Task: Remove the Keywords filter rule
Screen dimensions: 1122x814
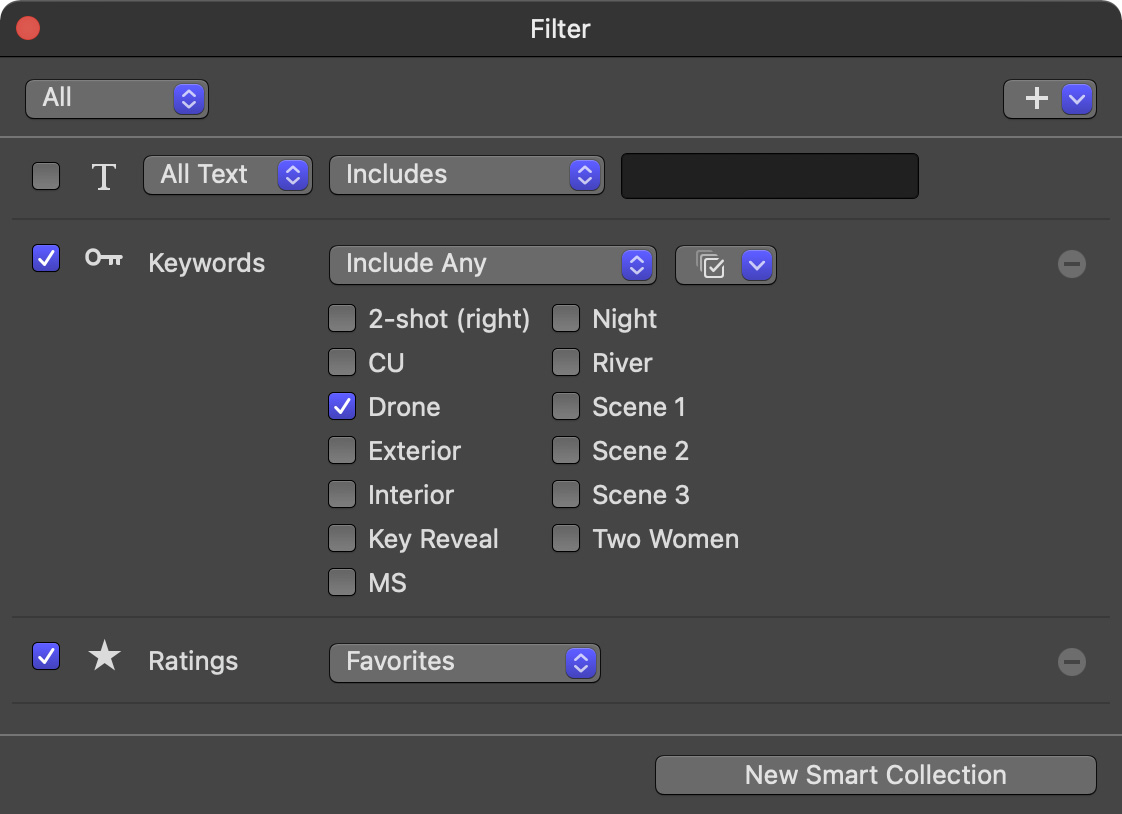Action: (1071, 264)
